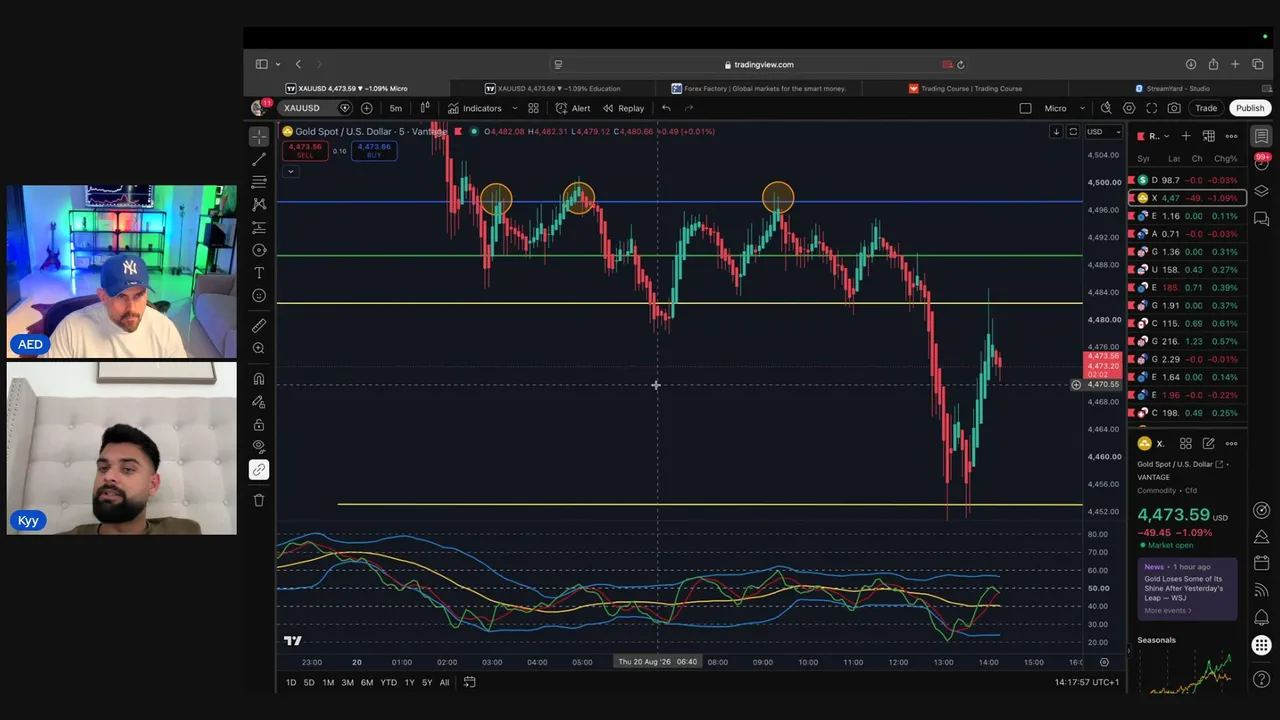Open the More events news link
The height and width of the screenshot is (720, 1280).
point(1168,610)
